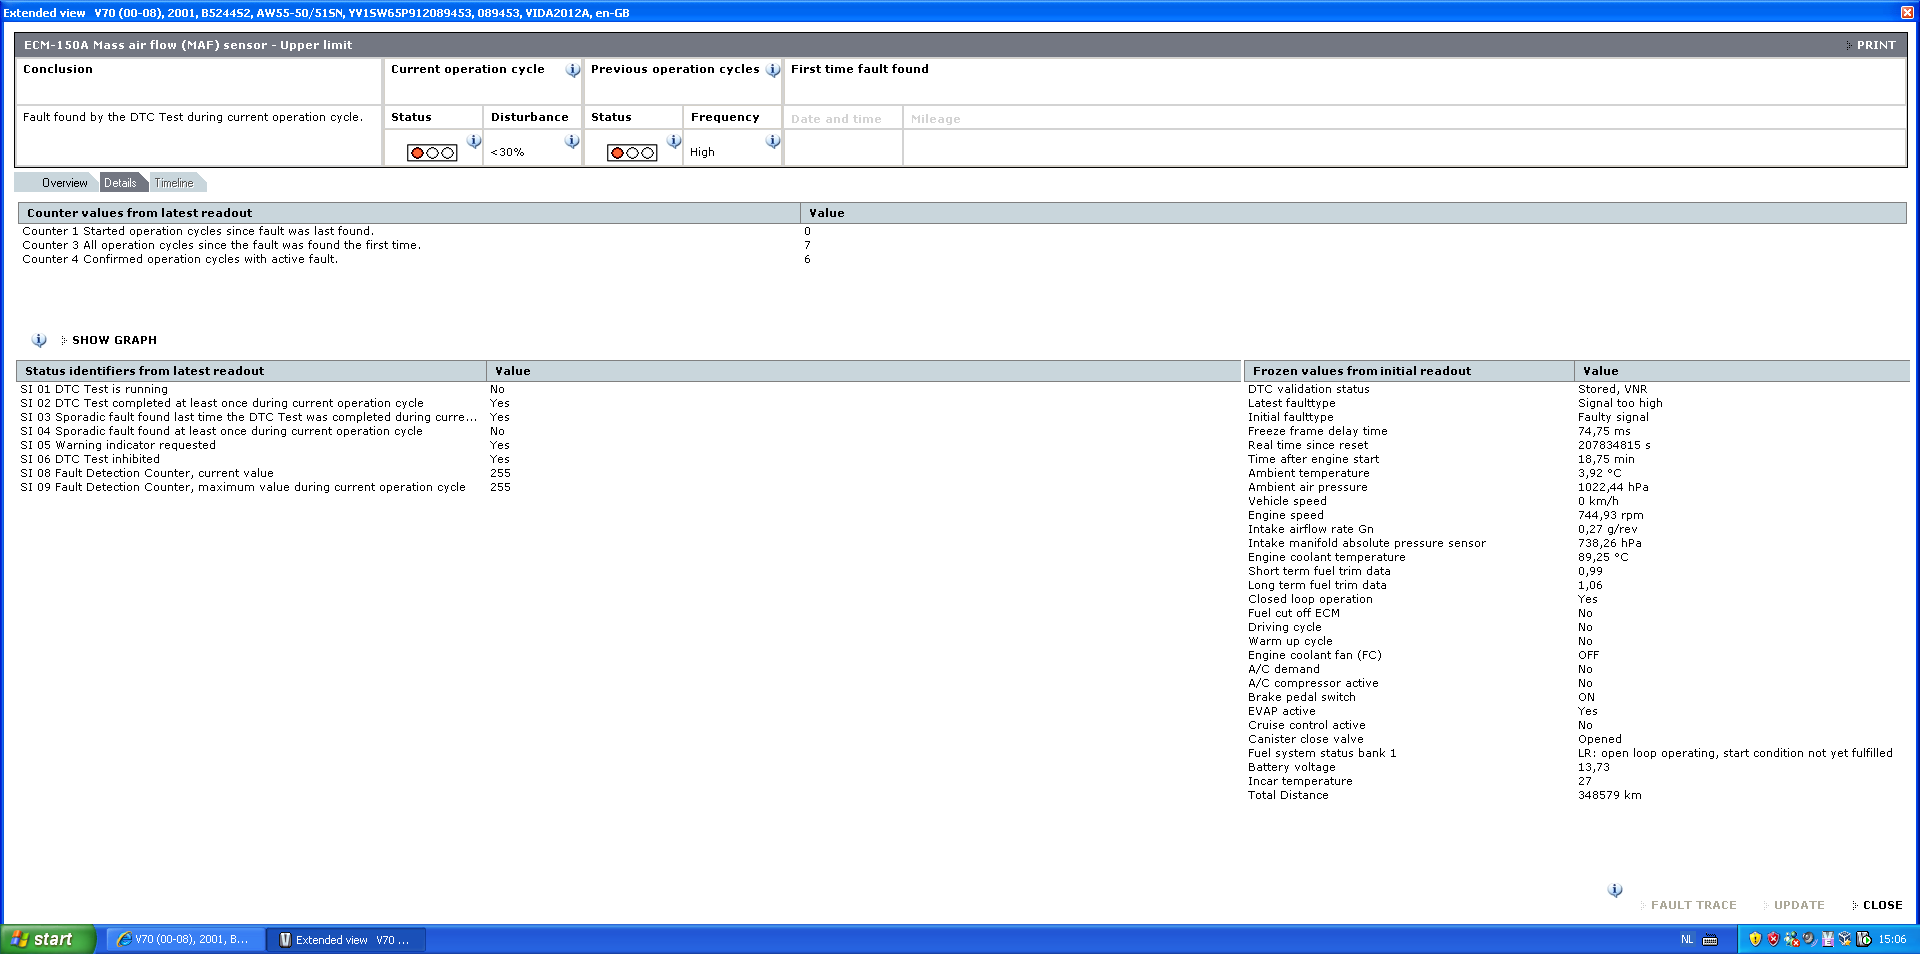Click info icon left of SHOW GRAPH

(39, 340)
